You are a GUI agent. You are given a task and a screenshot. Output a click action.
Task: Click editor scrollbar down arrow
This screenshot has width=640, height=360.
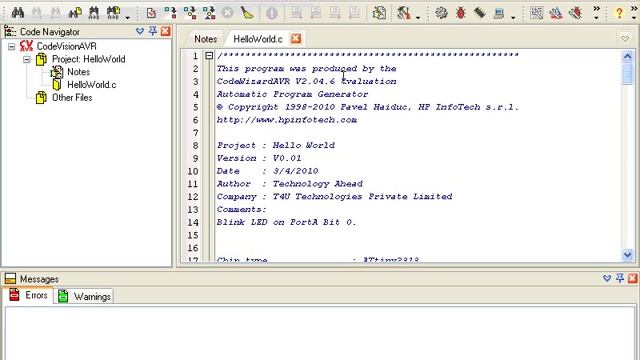627,255
